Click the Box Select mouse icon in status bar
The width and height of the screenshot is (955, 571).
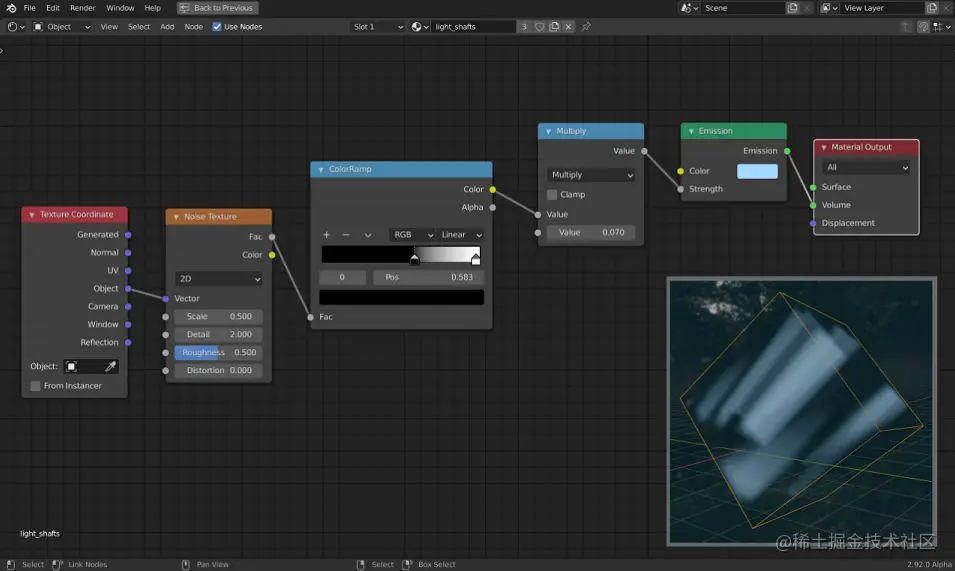[x=407, y=565]
